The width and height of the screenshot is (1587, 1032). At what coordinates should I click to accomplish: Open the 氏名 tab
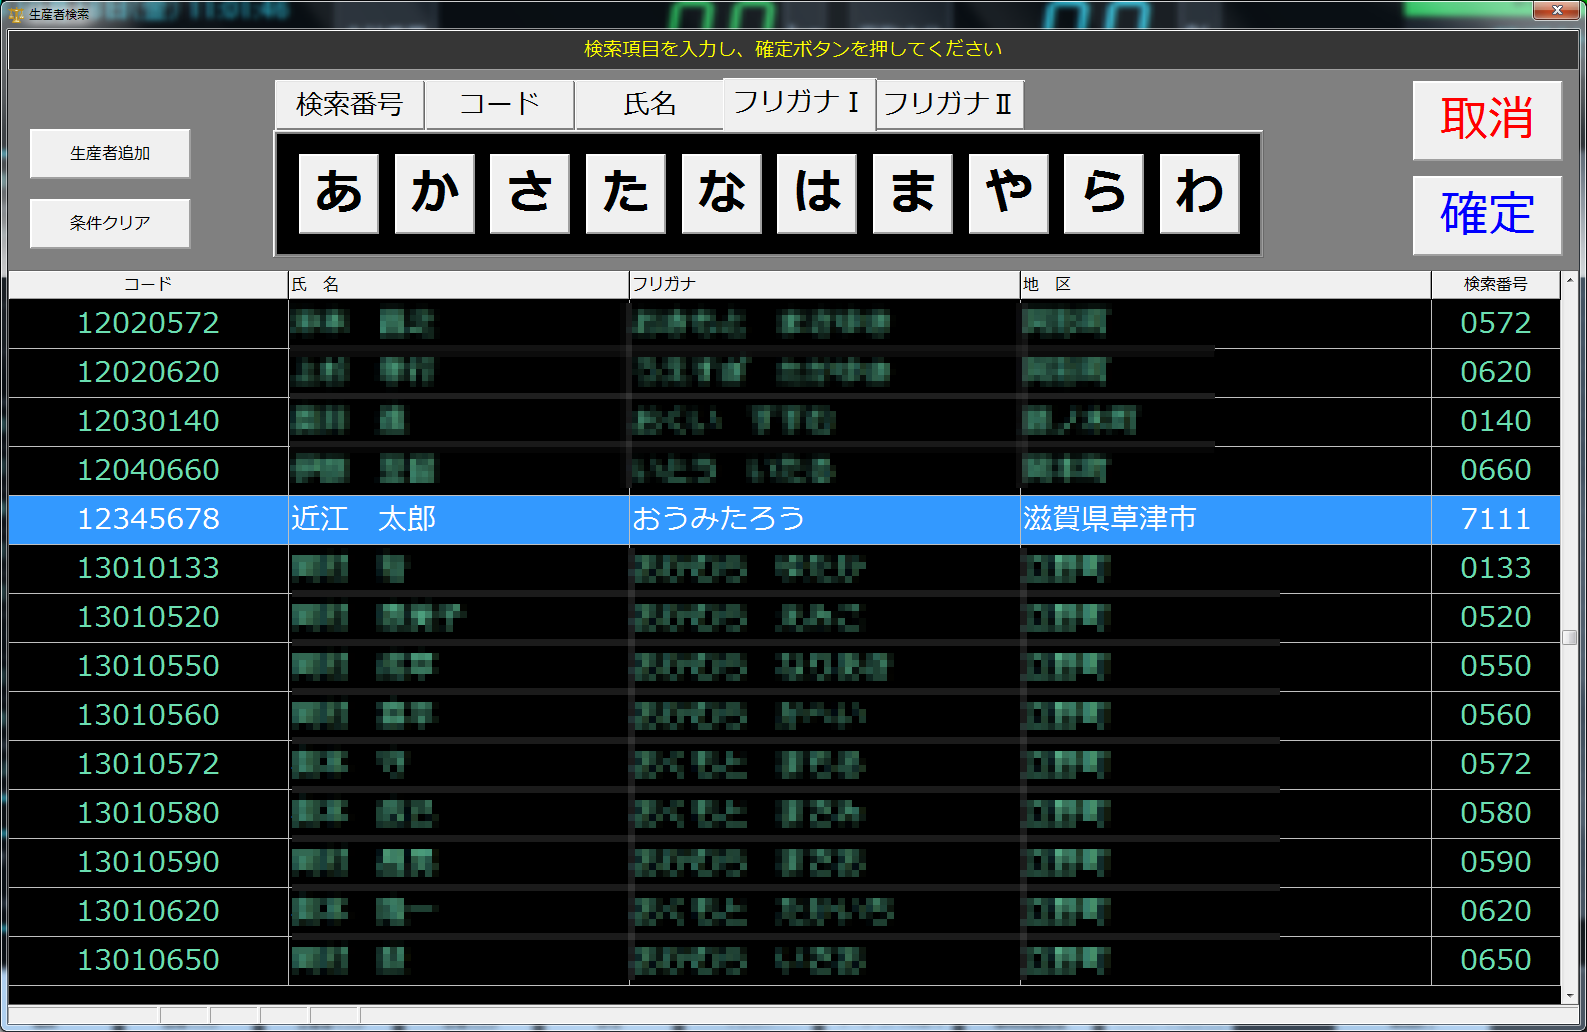pyautogui.click(x=650, y=105)
